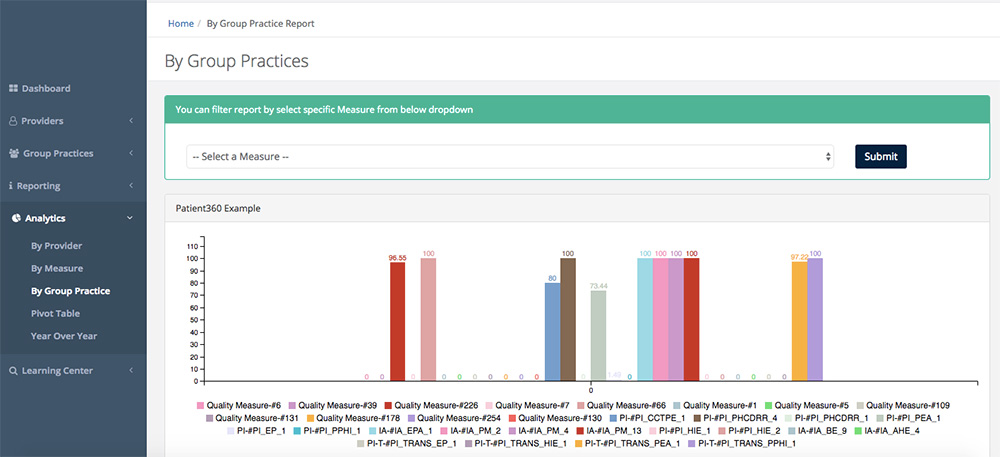Click the Dashboard grid icon
The width and height of the screenshot is (1000, 457).
[14, 89]
